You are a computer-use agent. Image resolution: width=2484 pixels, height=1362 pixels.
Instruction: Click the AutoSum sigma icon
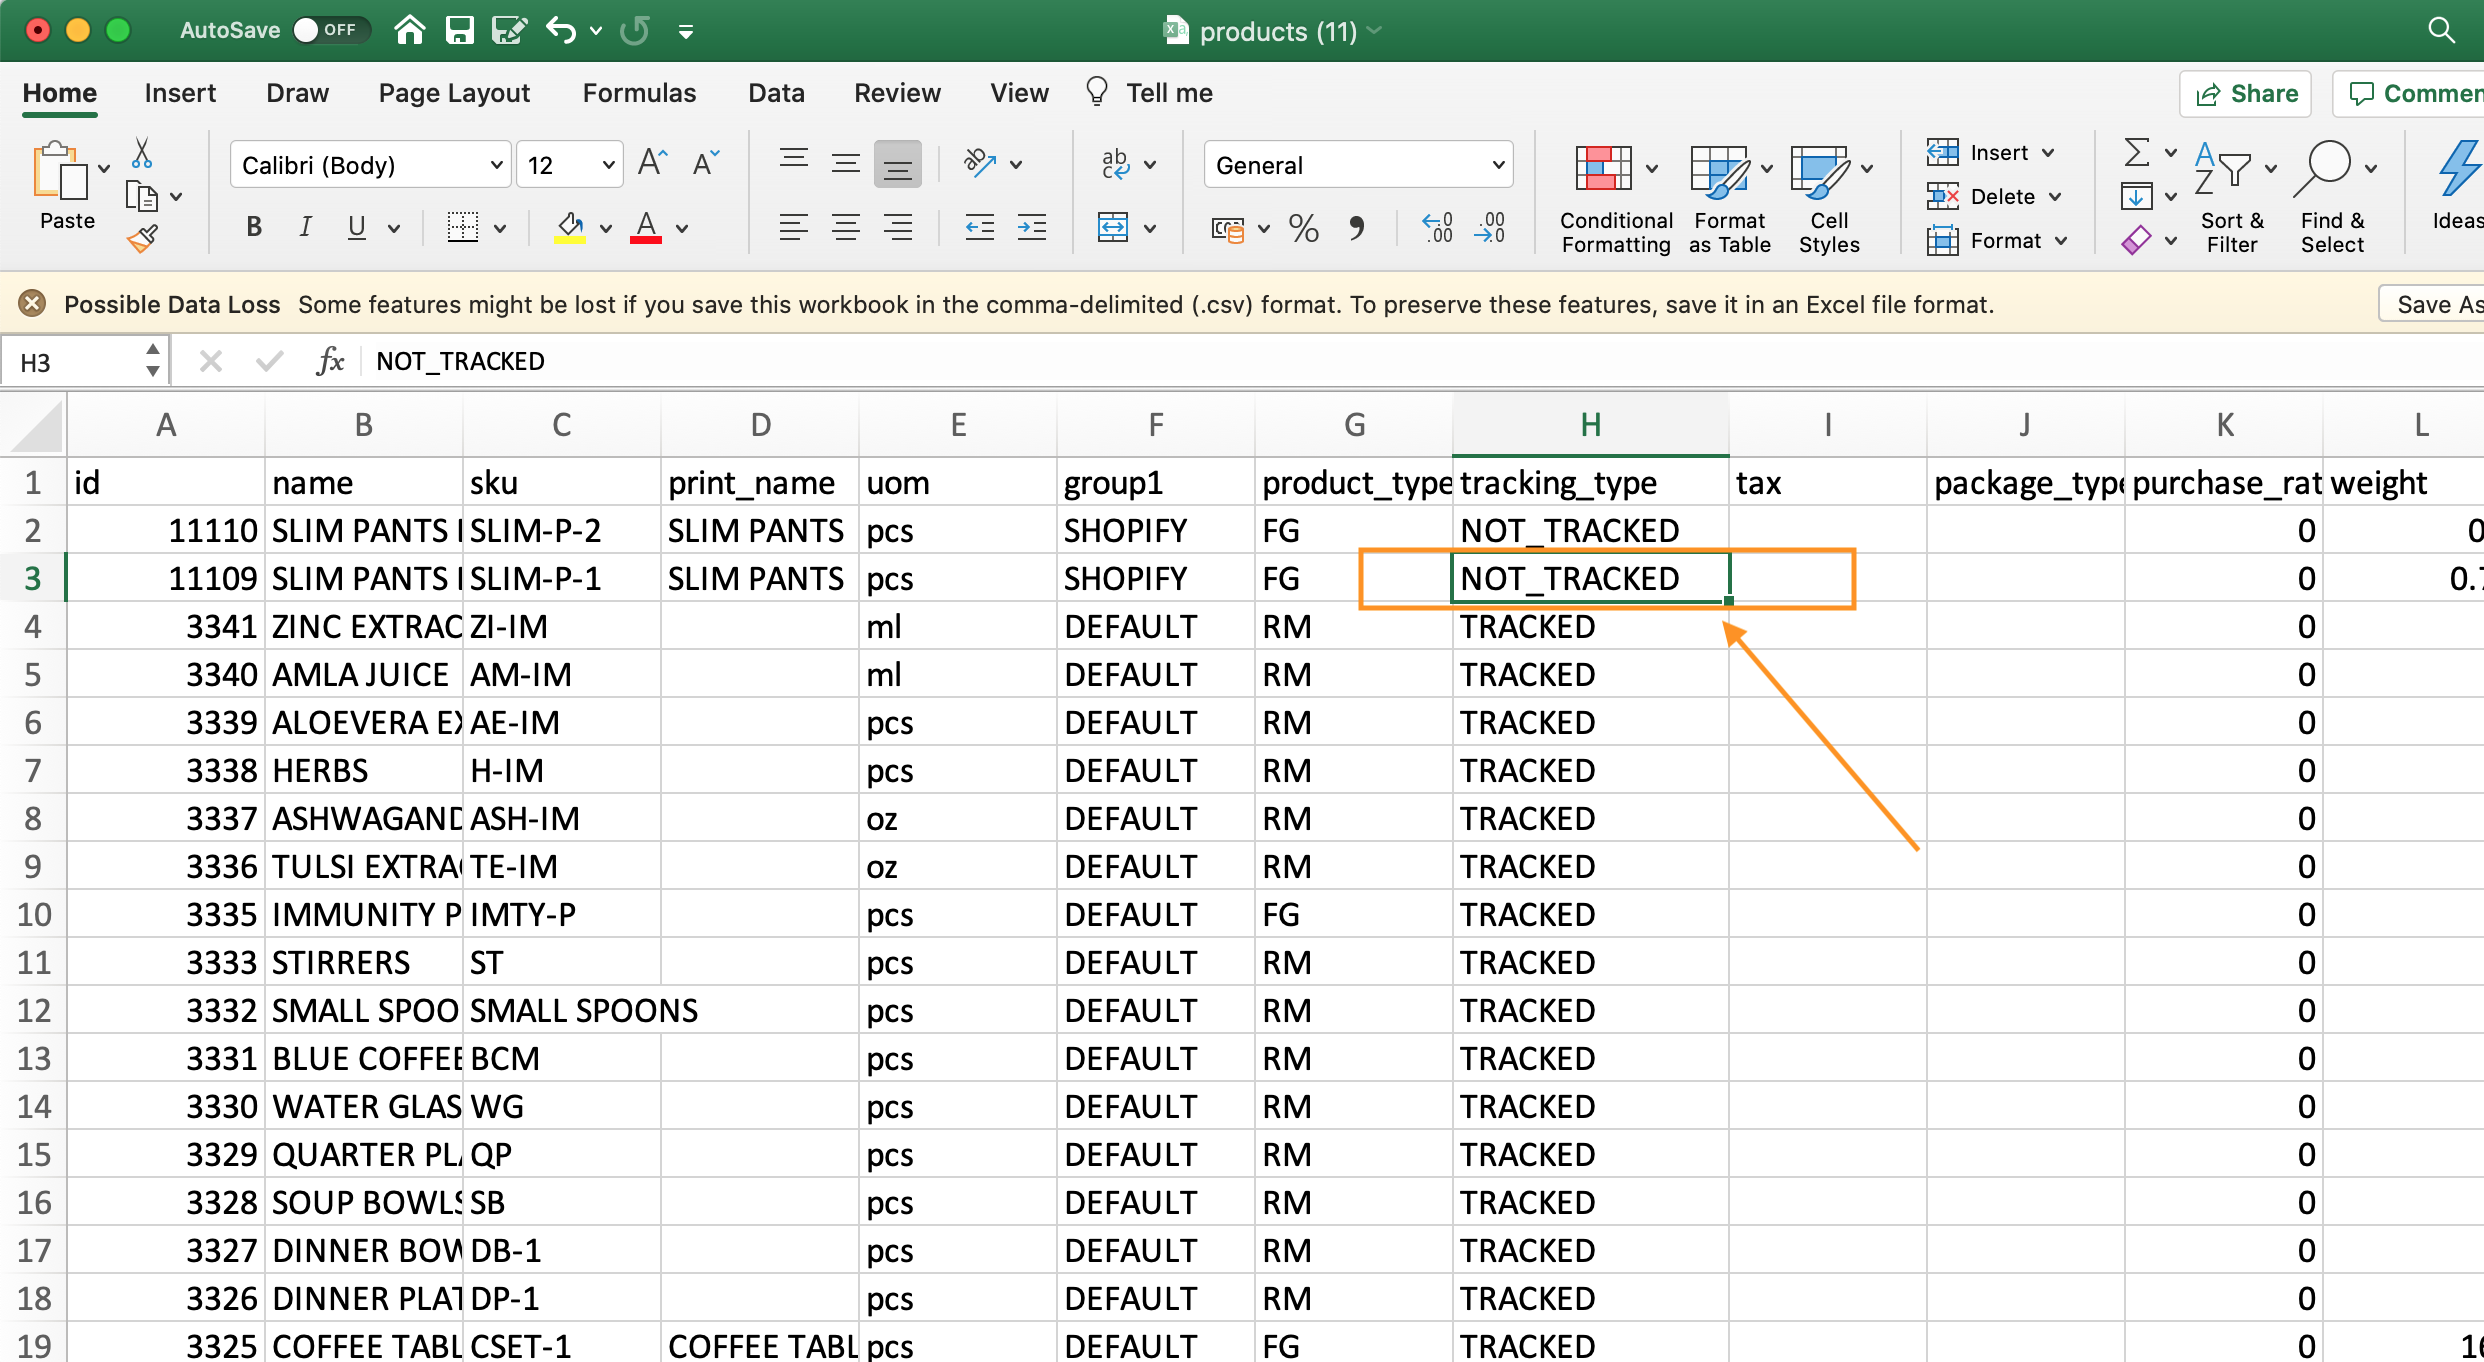2136,152
